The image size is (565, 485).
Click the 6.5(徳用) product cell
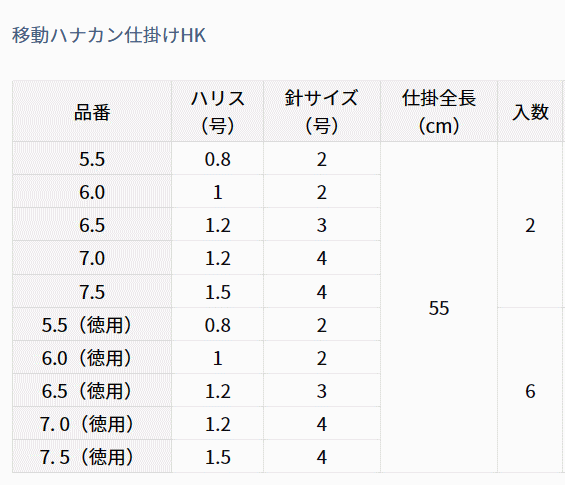click(92, 391)
